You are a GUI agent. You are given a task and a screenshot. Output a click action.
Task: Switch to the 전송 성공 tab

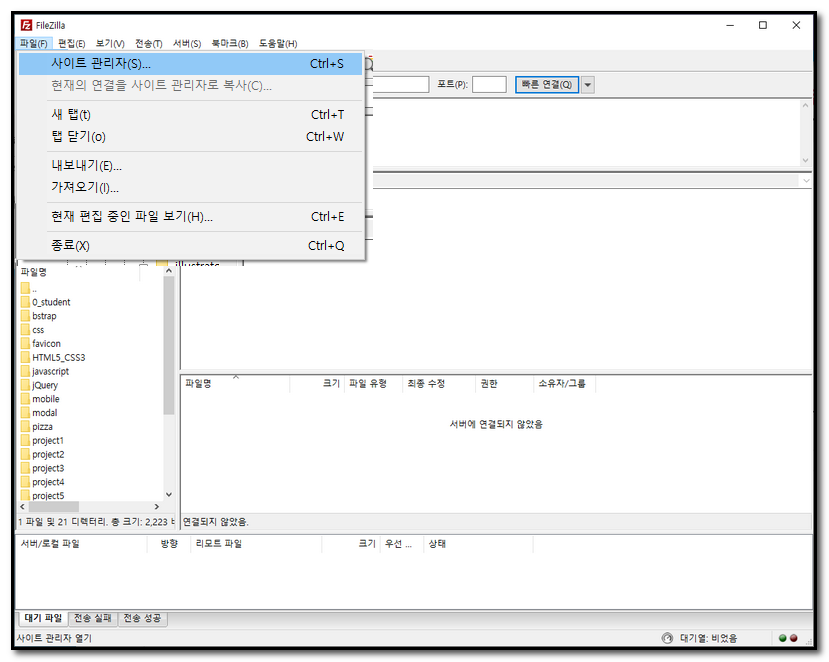point(143,619)
